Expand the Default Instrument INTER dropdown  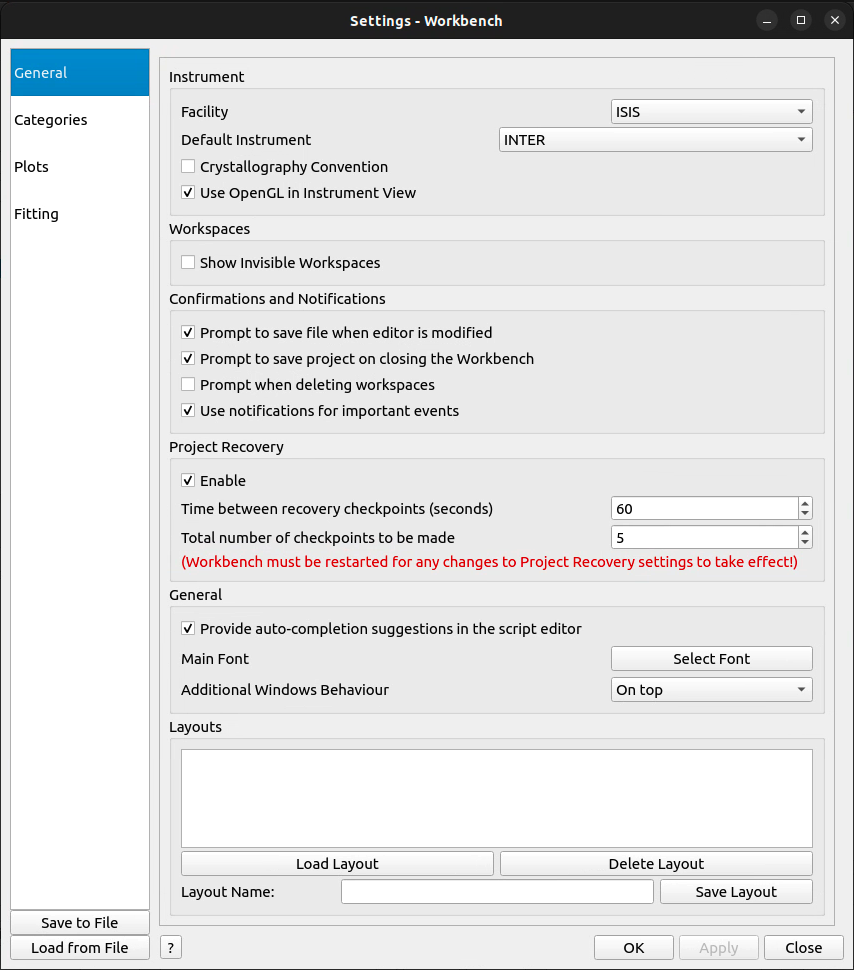click(655, 140)
